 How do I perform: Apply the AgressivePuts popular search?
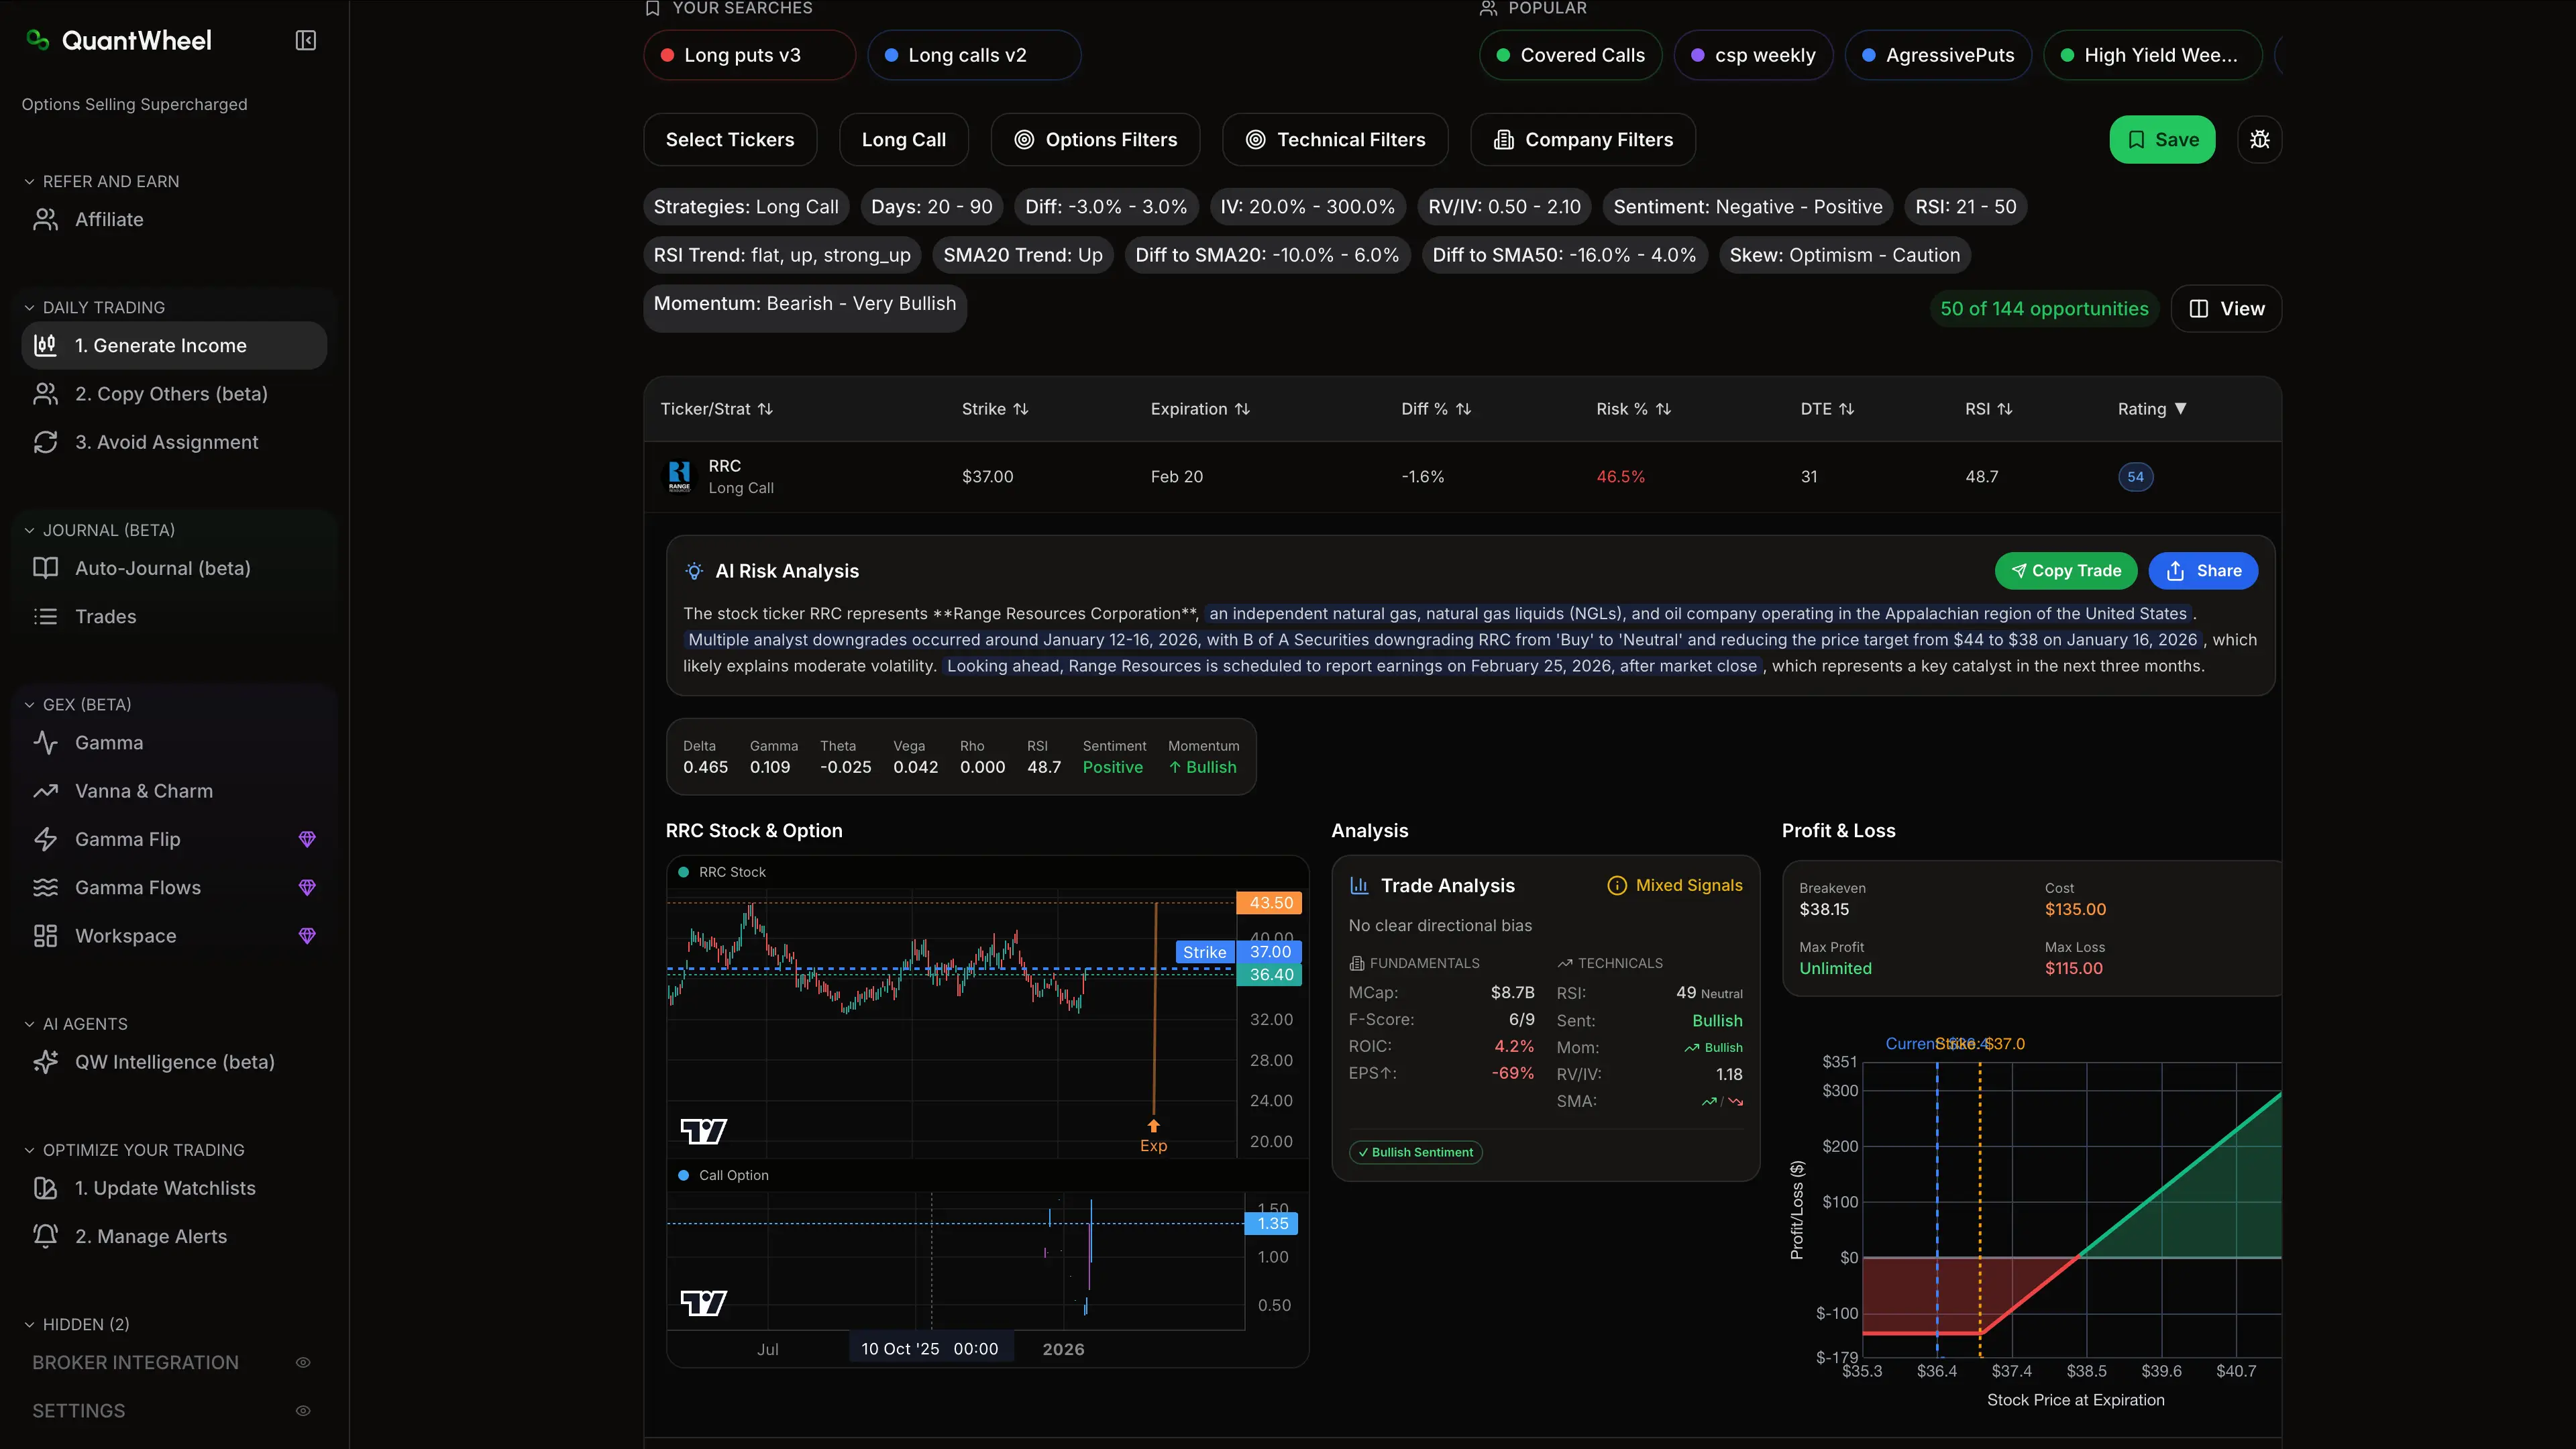point(1937,55)
